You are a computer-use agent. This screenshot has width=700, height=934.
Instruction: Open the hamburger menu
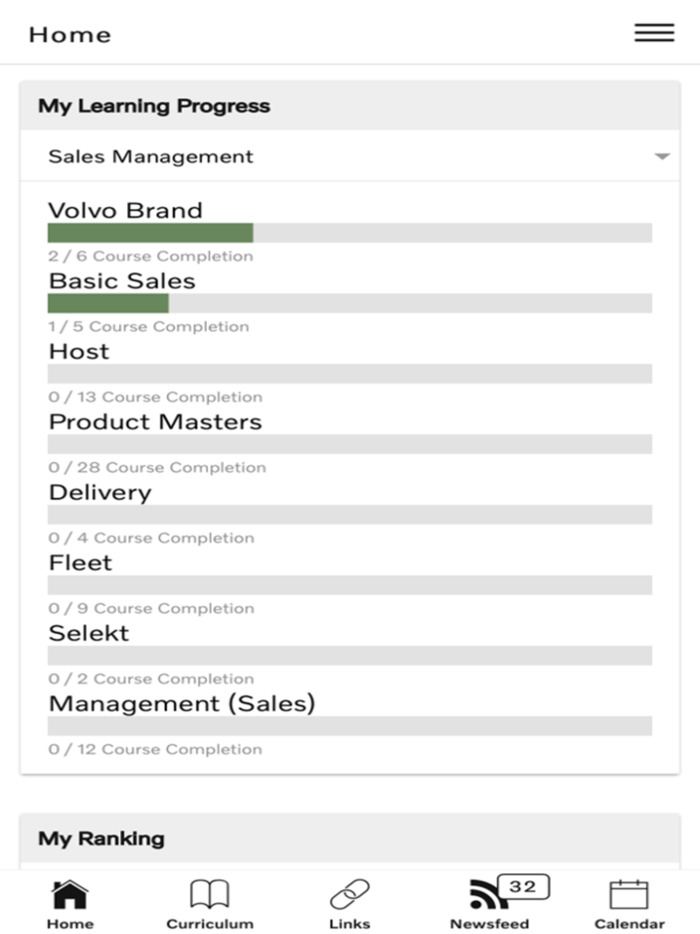654,33
